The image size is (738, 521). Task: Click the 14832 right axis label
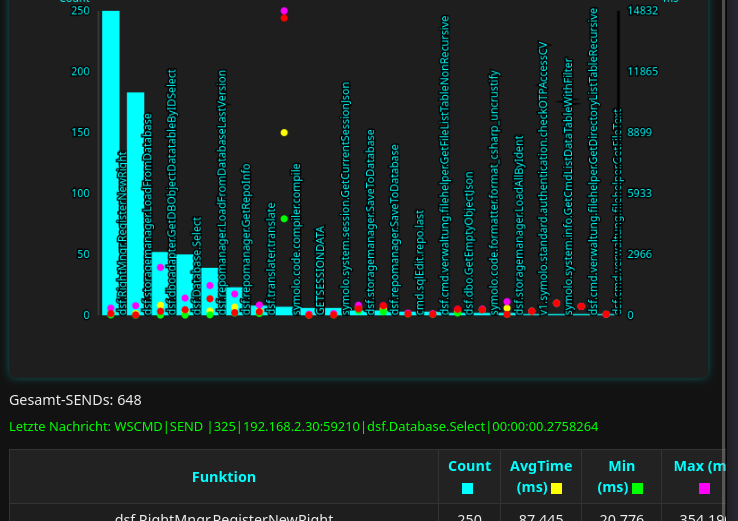tap(642, 11)
